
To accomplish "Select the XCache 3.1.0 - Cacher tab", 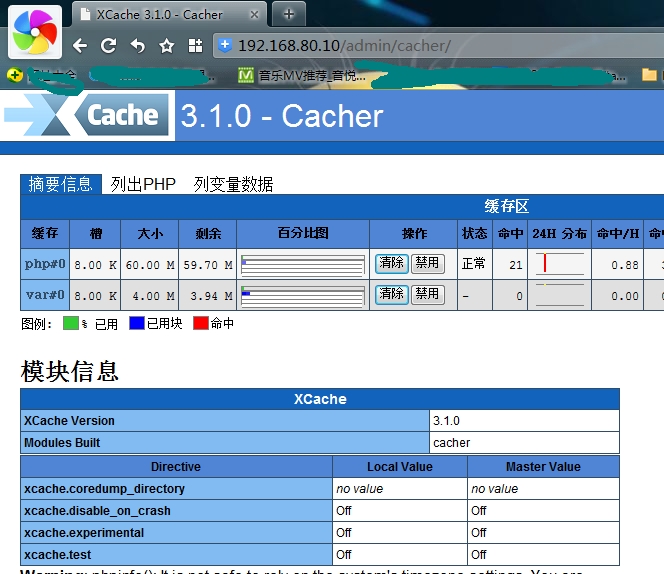I will [x=169, y=14].
